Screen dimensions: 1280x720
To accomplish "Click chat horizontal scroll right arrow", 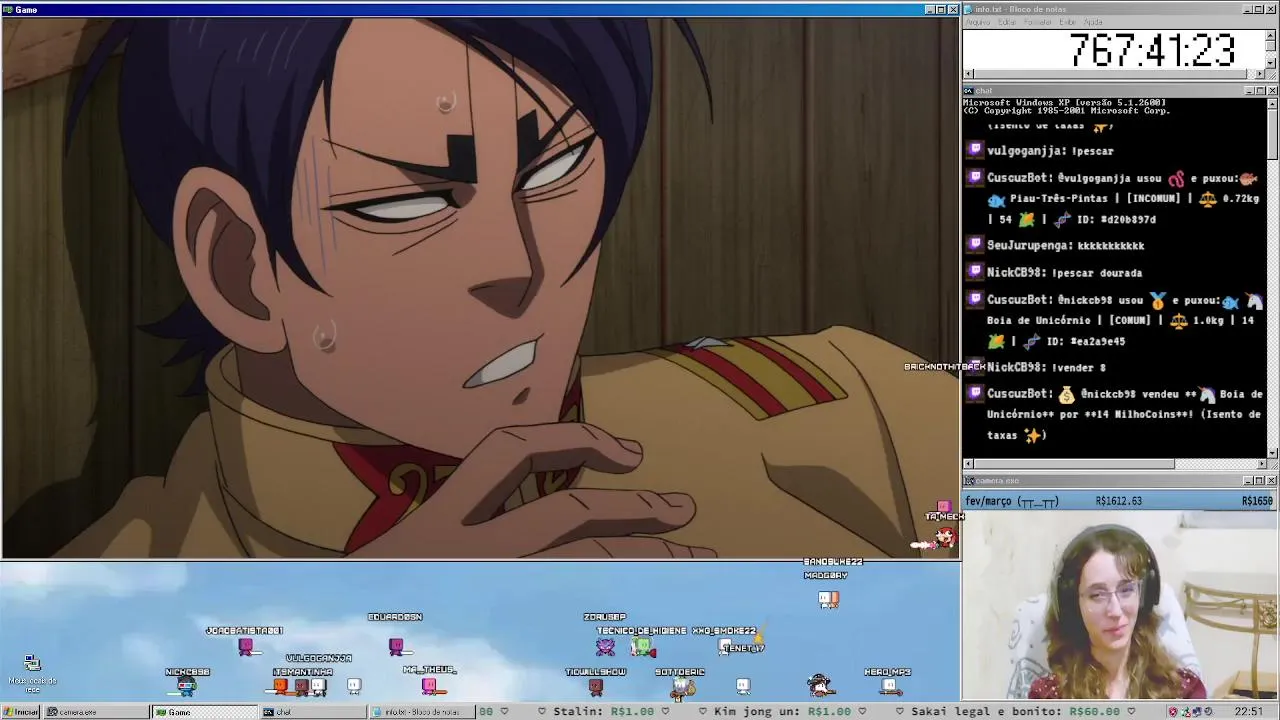I will tap(1261, 464).
